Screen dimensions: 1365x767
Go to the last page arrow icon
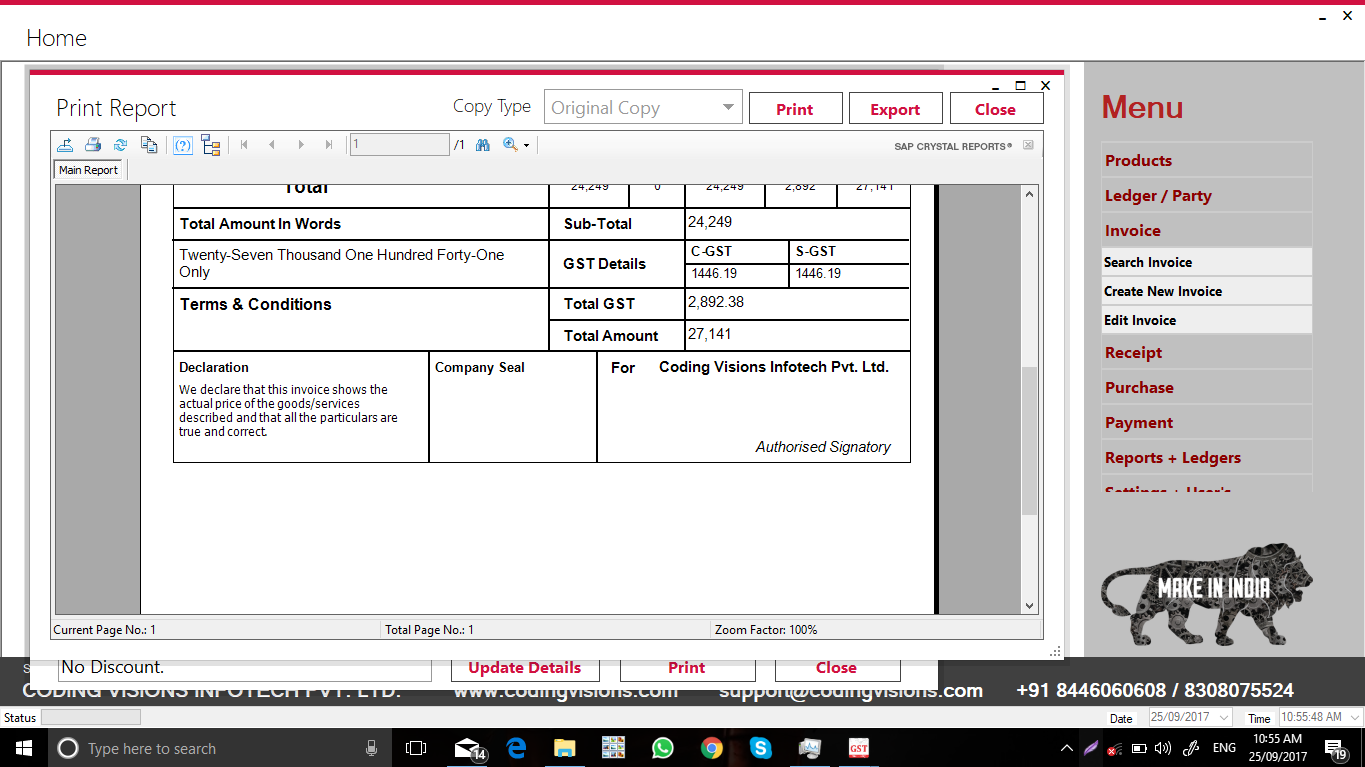tap(329, 145)
